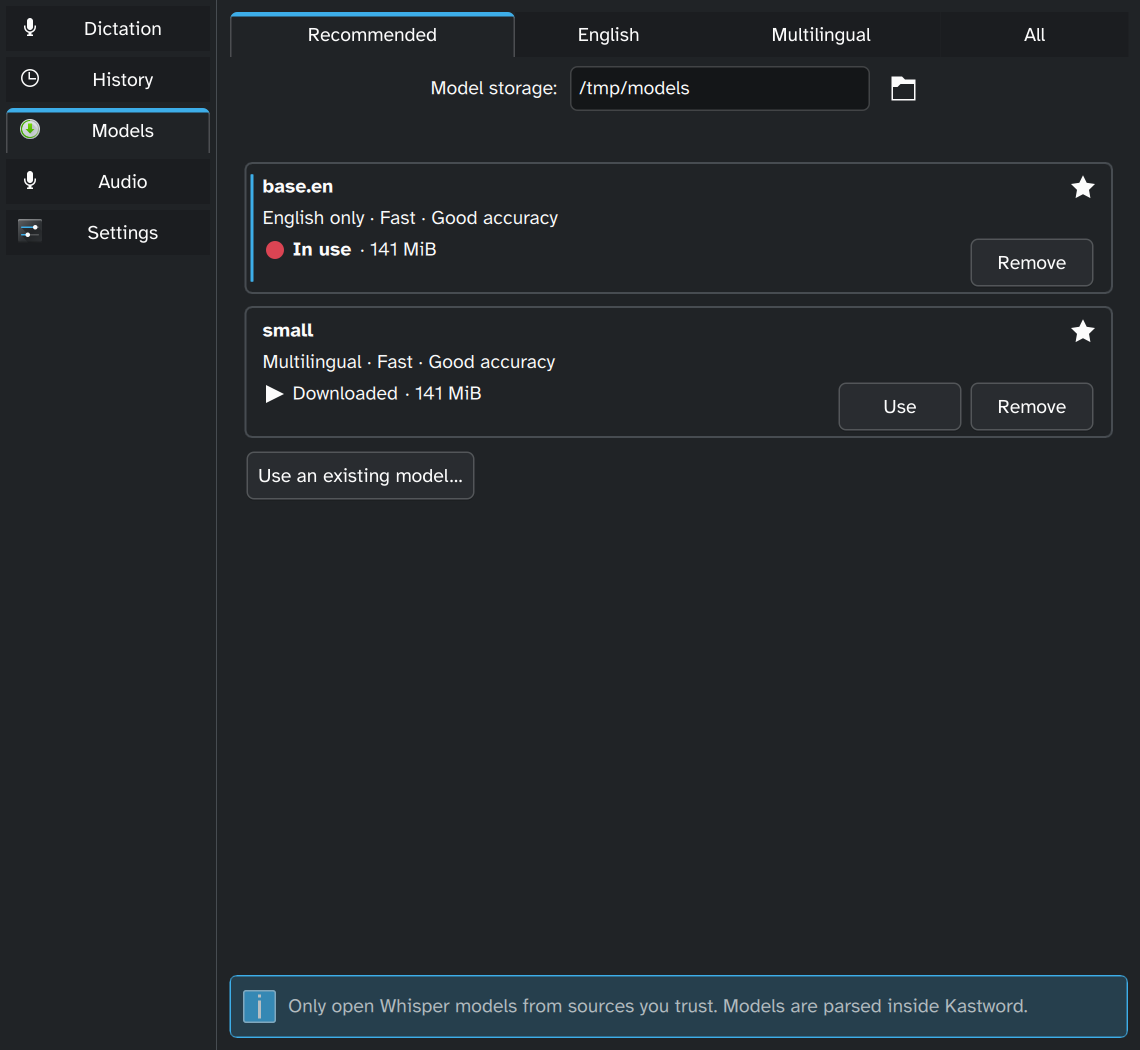This screenshot has height=1050, width=1140.
Task: Click the 'In use' status text
Action: (x=321, y=249)
